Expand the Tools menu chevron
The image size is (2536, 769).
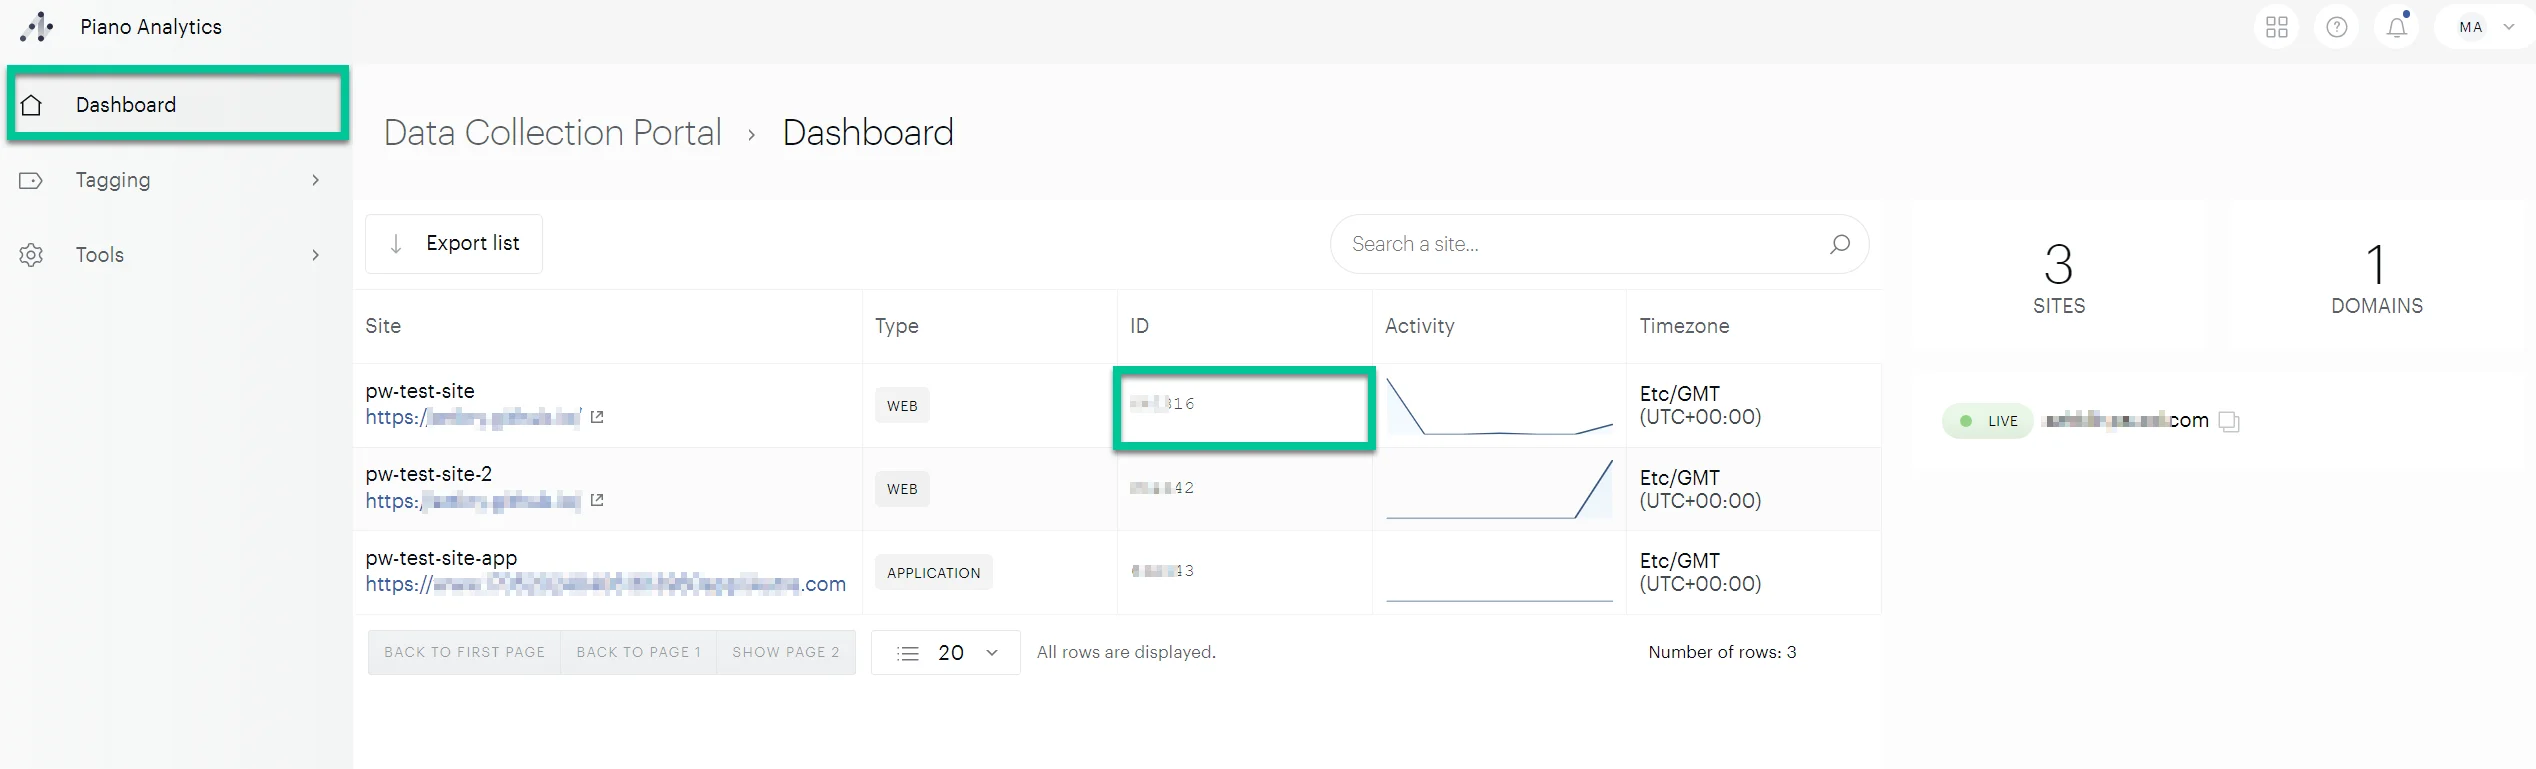pyautogui.click(x=315, y=255)
